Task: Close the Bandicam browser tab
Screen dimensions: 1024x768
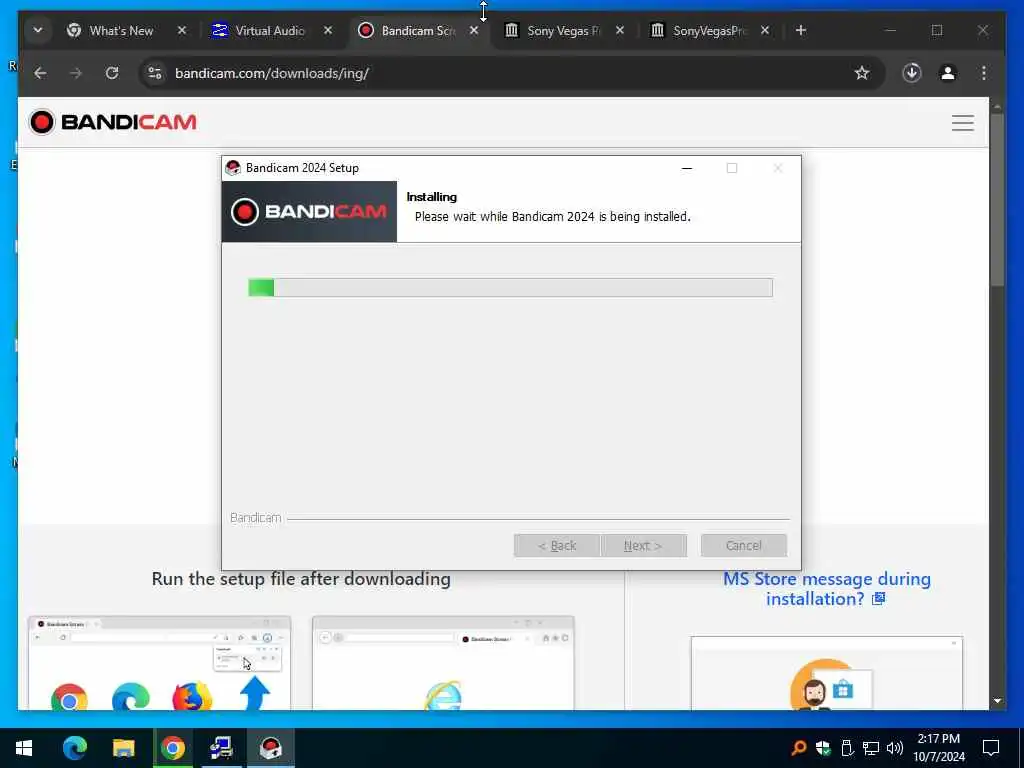Action: pos(474,30)
